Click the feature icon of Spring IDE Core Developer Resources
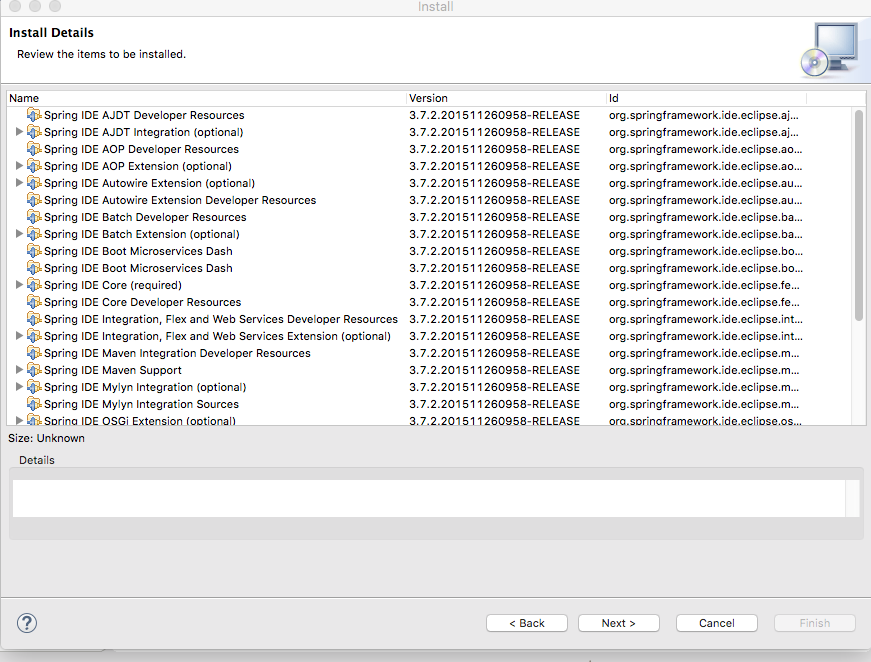The image size is (871, 662). coord(34,302)
